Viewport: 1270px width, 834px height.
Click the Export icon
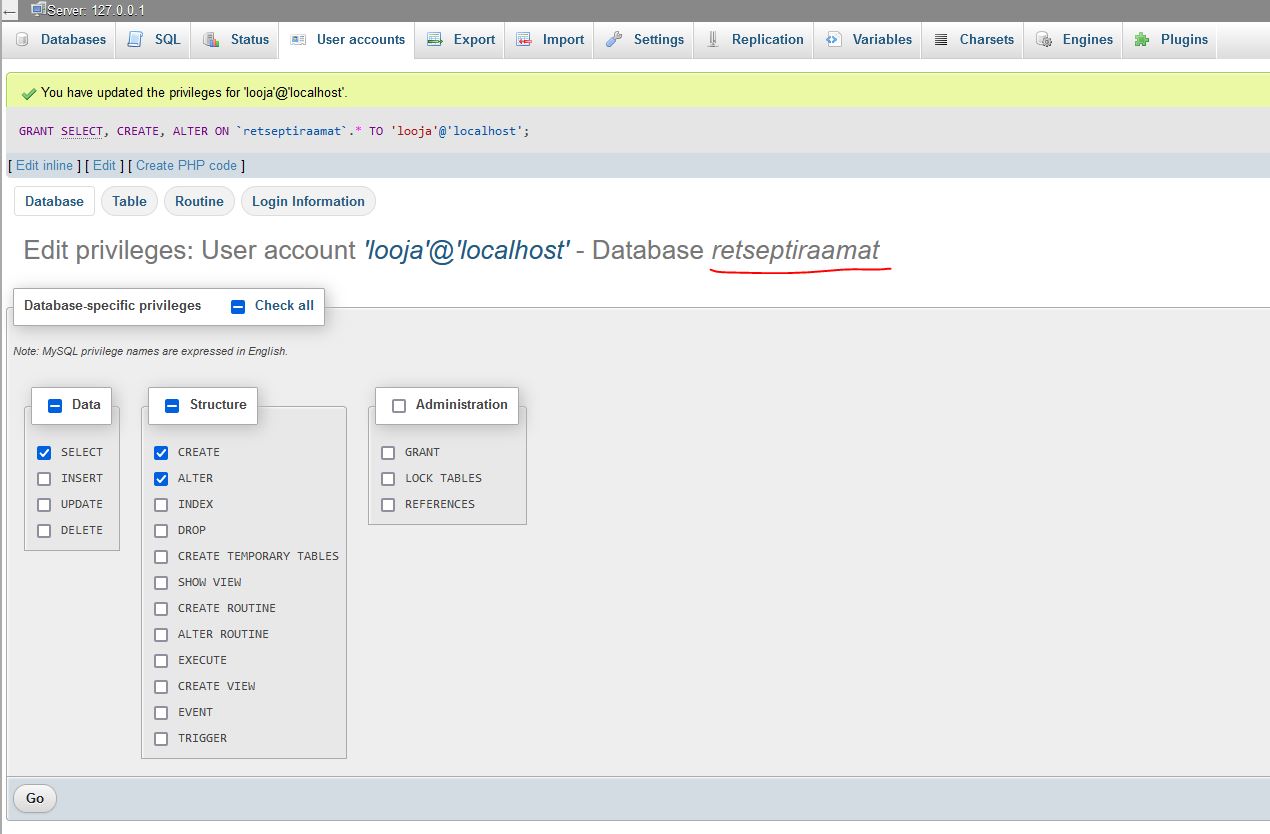[434, 40]
